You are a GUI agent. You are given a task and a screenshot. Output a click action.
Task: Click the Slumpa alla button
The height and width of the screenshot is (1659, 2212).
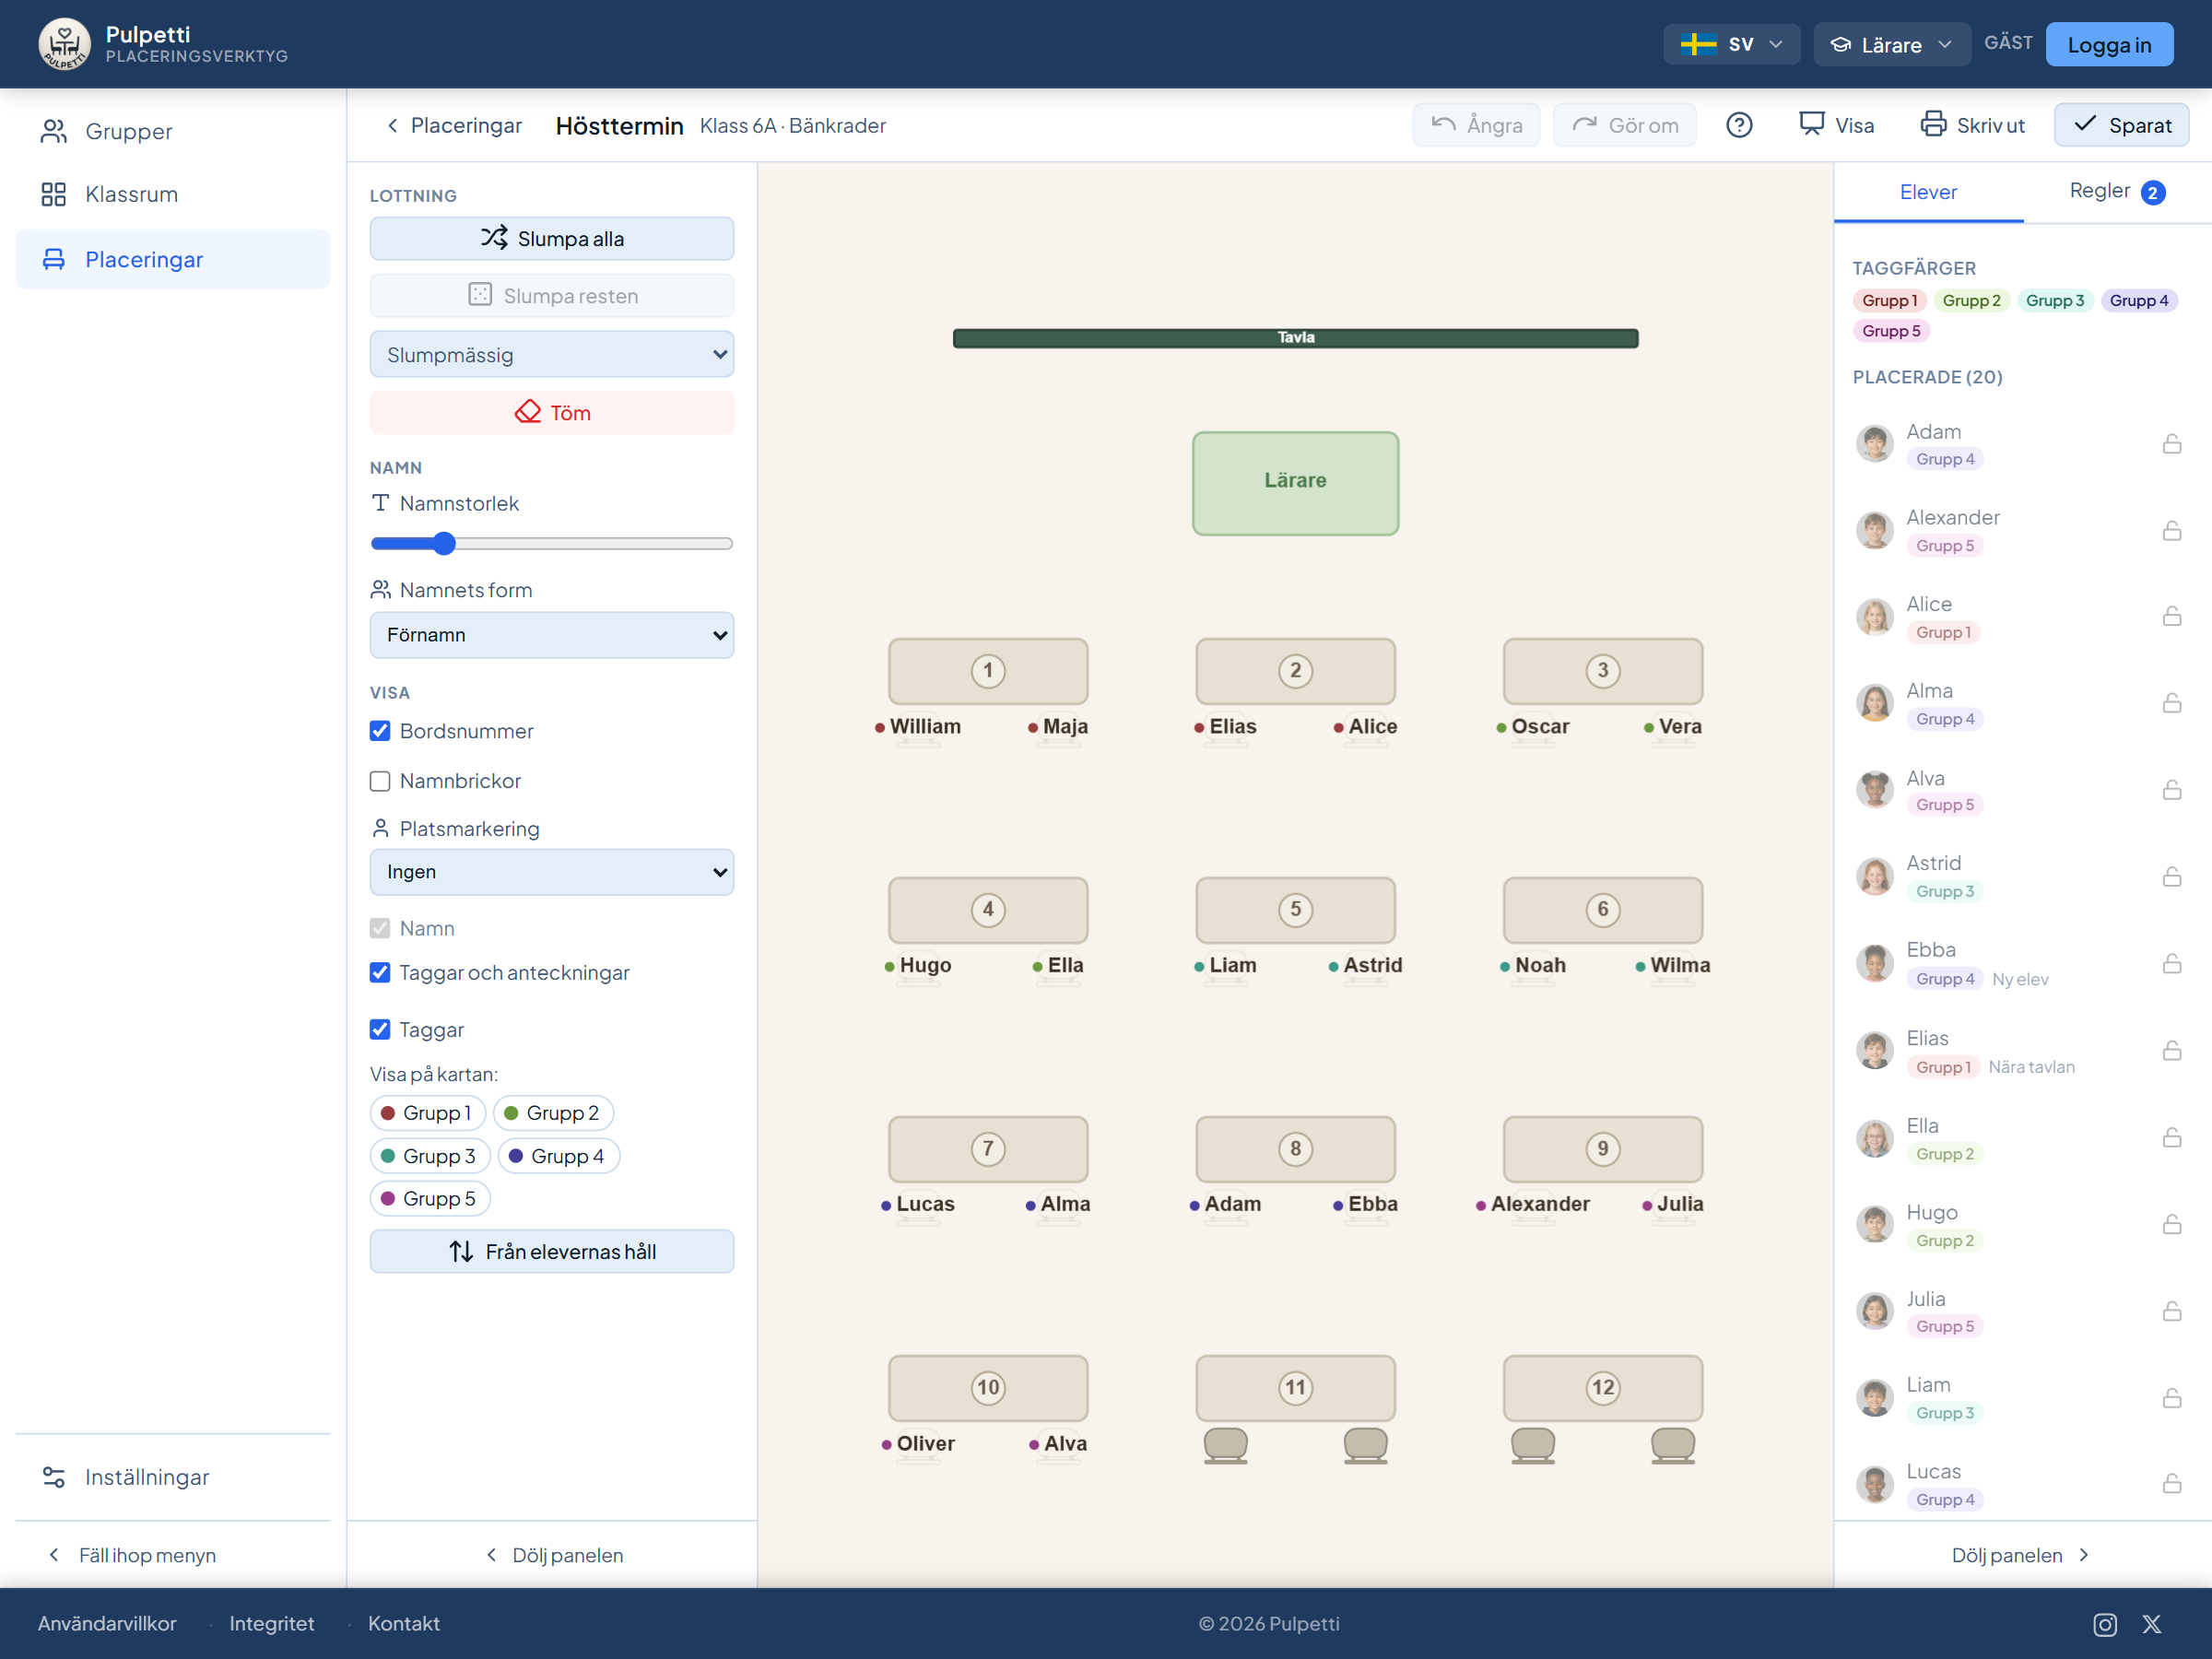point(552,238)
